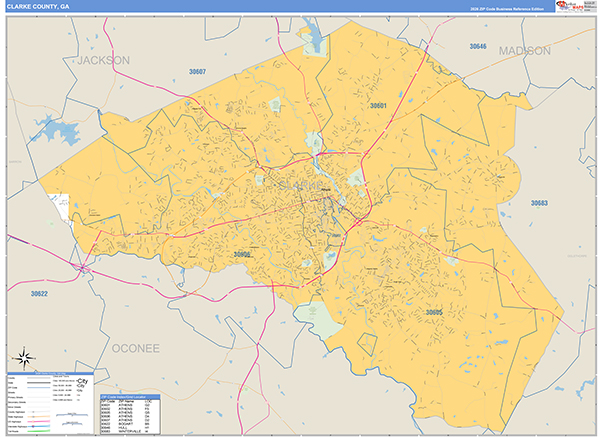The height and width of the screenshot is (437, 600).
Task: Click the BOGART row in the ZIP index
Action: (130, 424)
